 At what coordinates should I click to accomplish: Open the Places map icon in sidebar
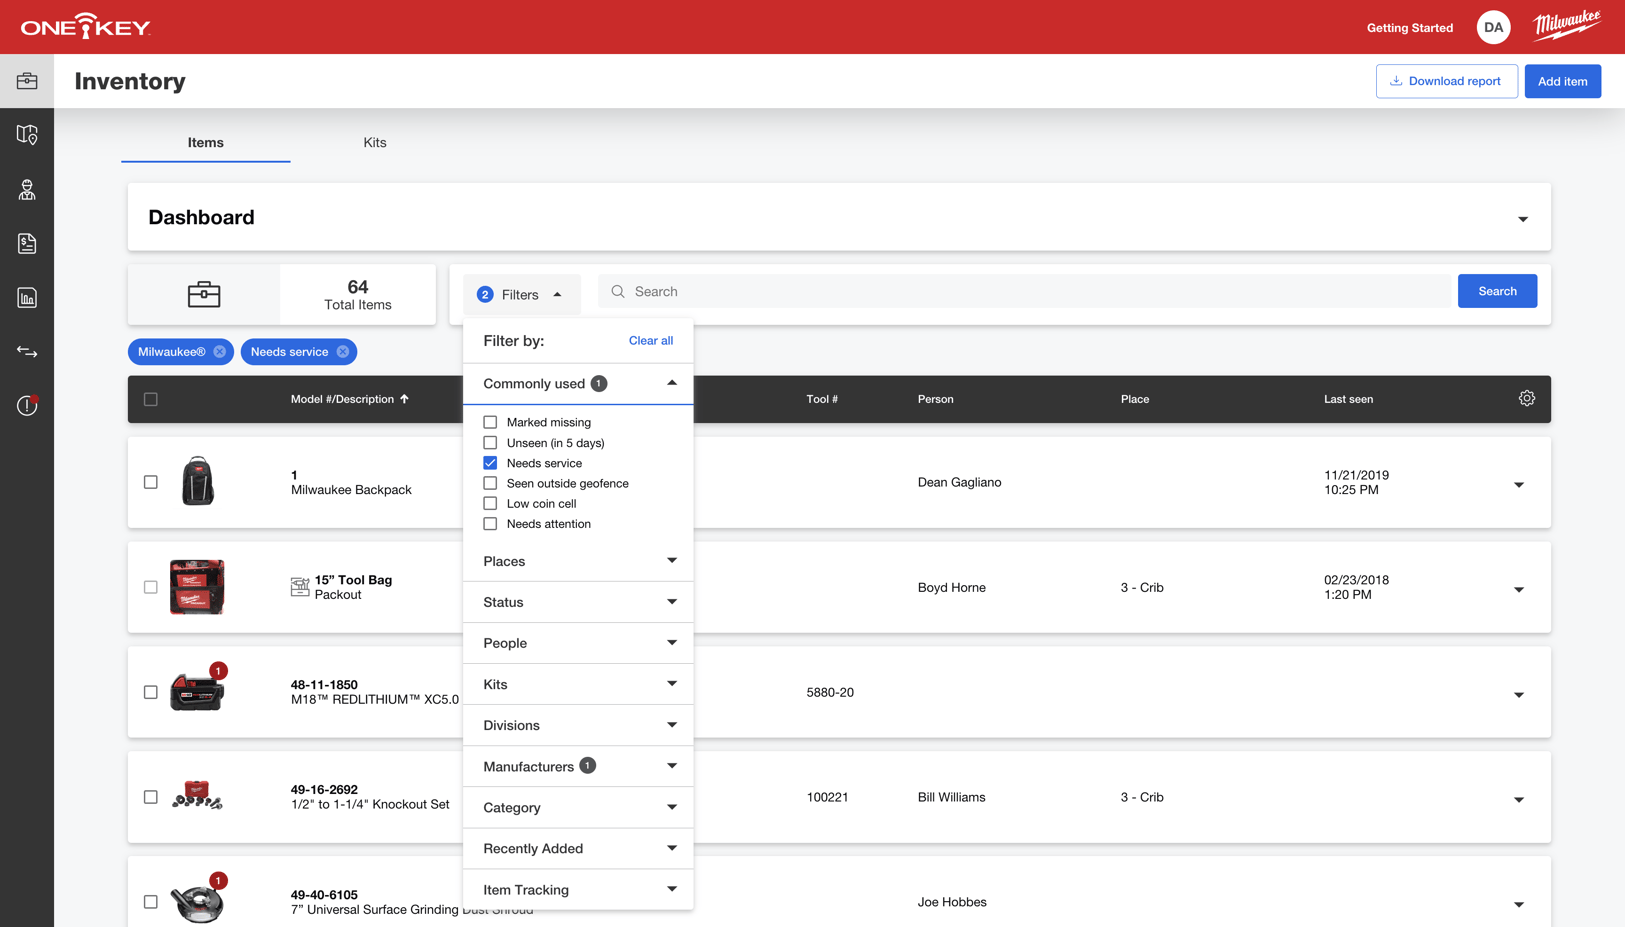[27, 135]
